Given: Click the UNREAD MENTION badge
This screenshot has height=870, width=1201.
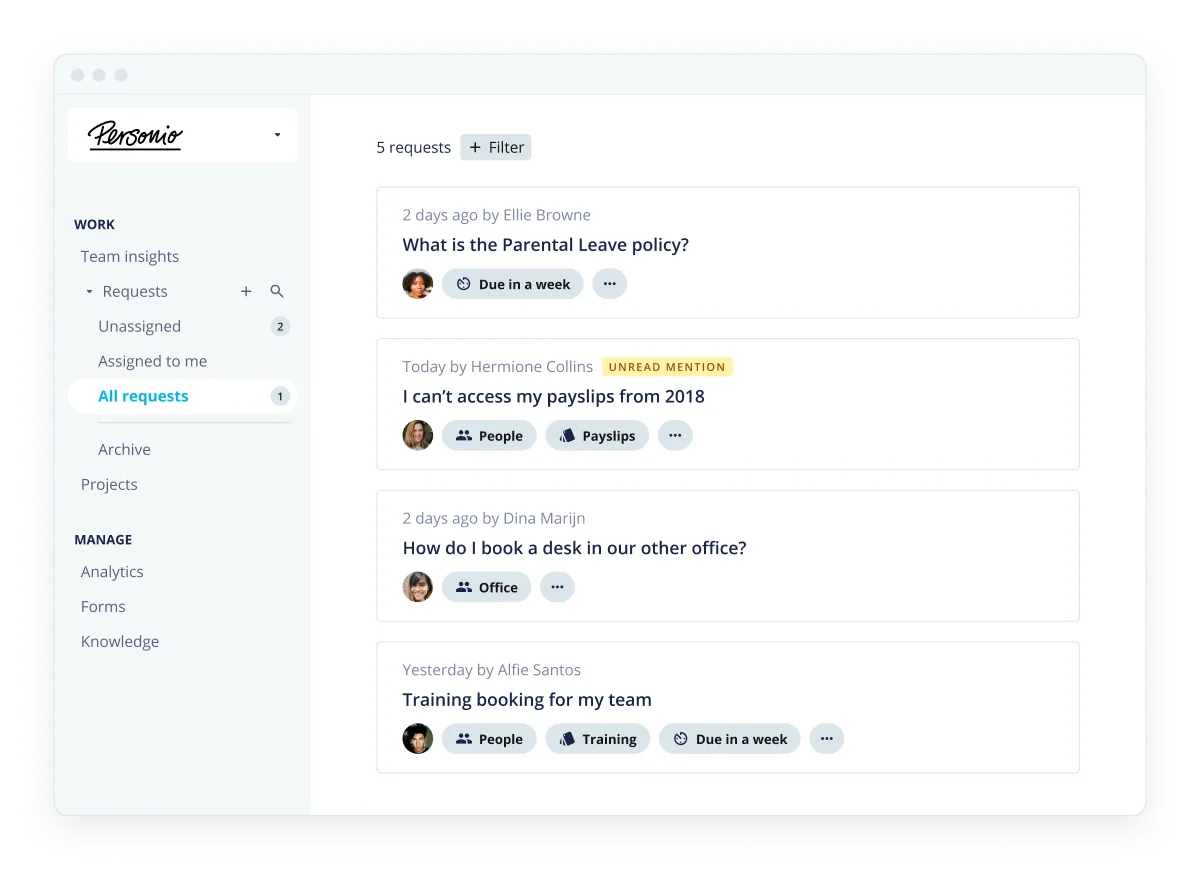Looking at the screenshot, I should tap(667, 367).
